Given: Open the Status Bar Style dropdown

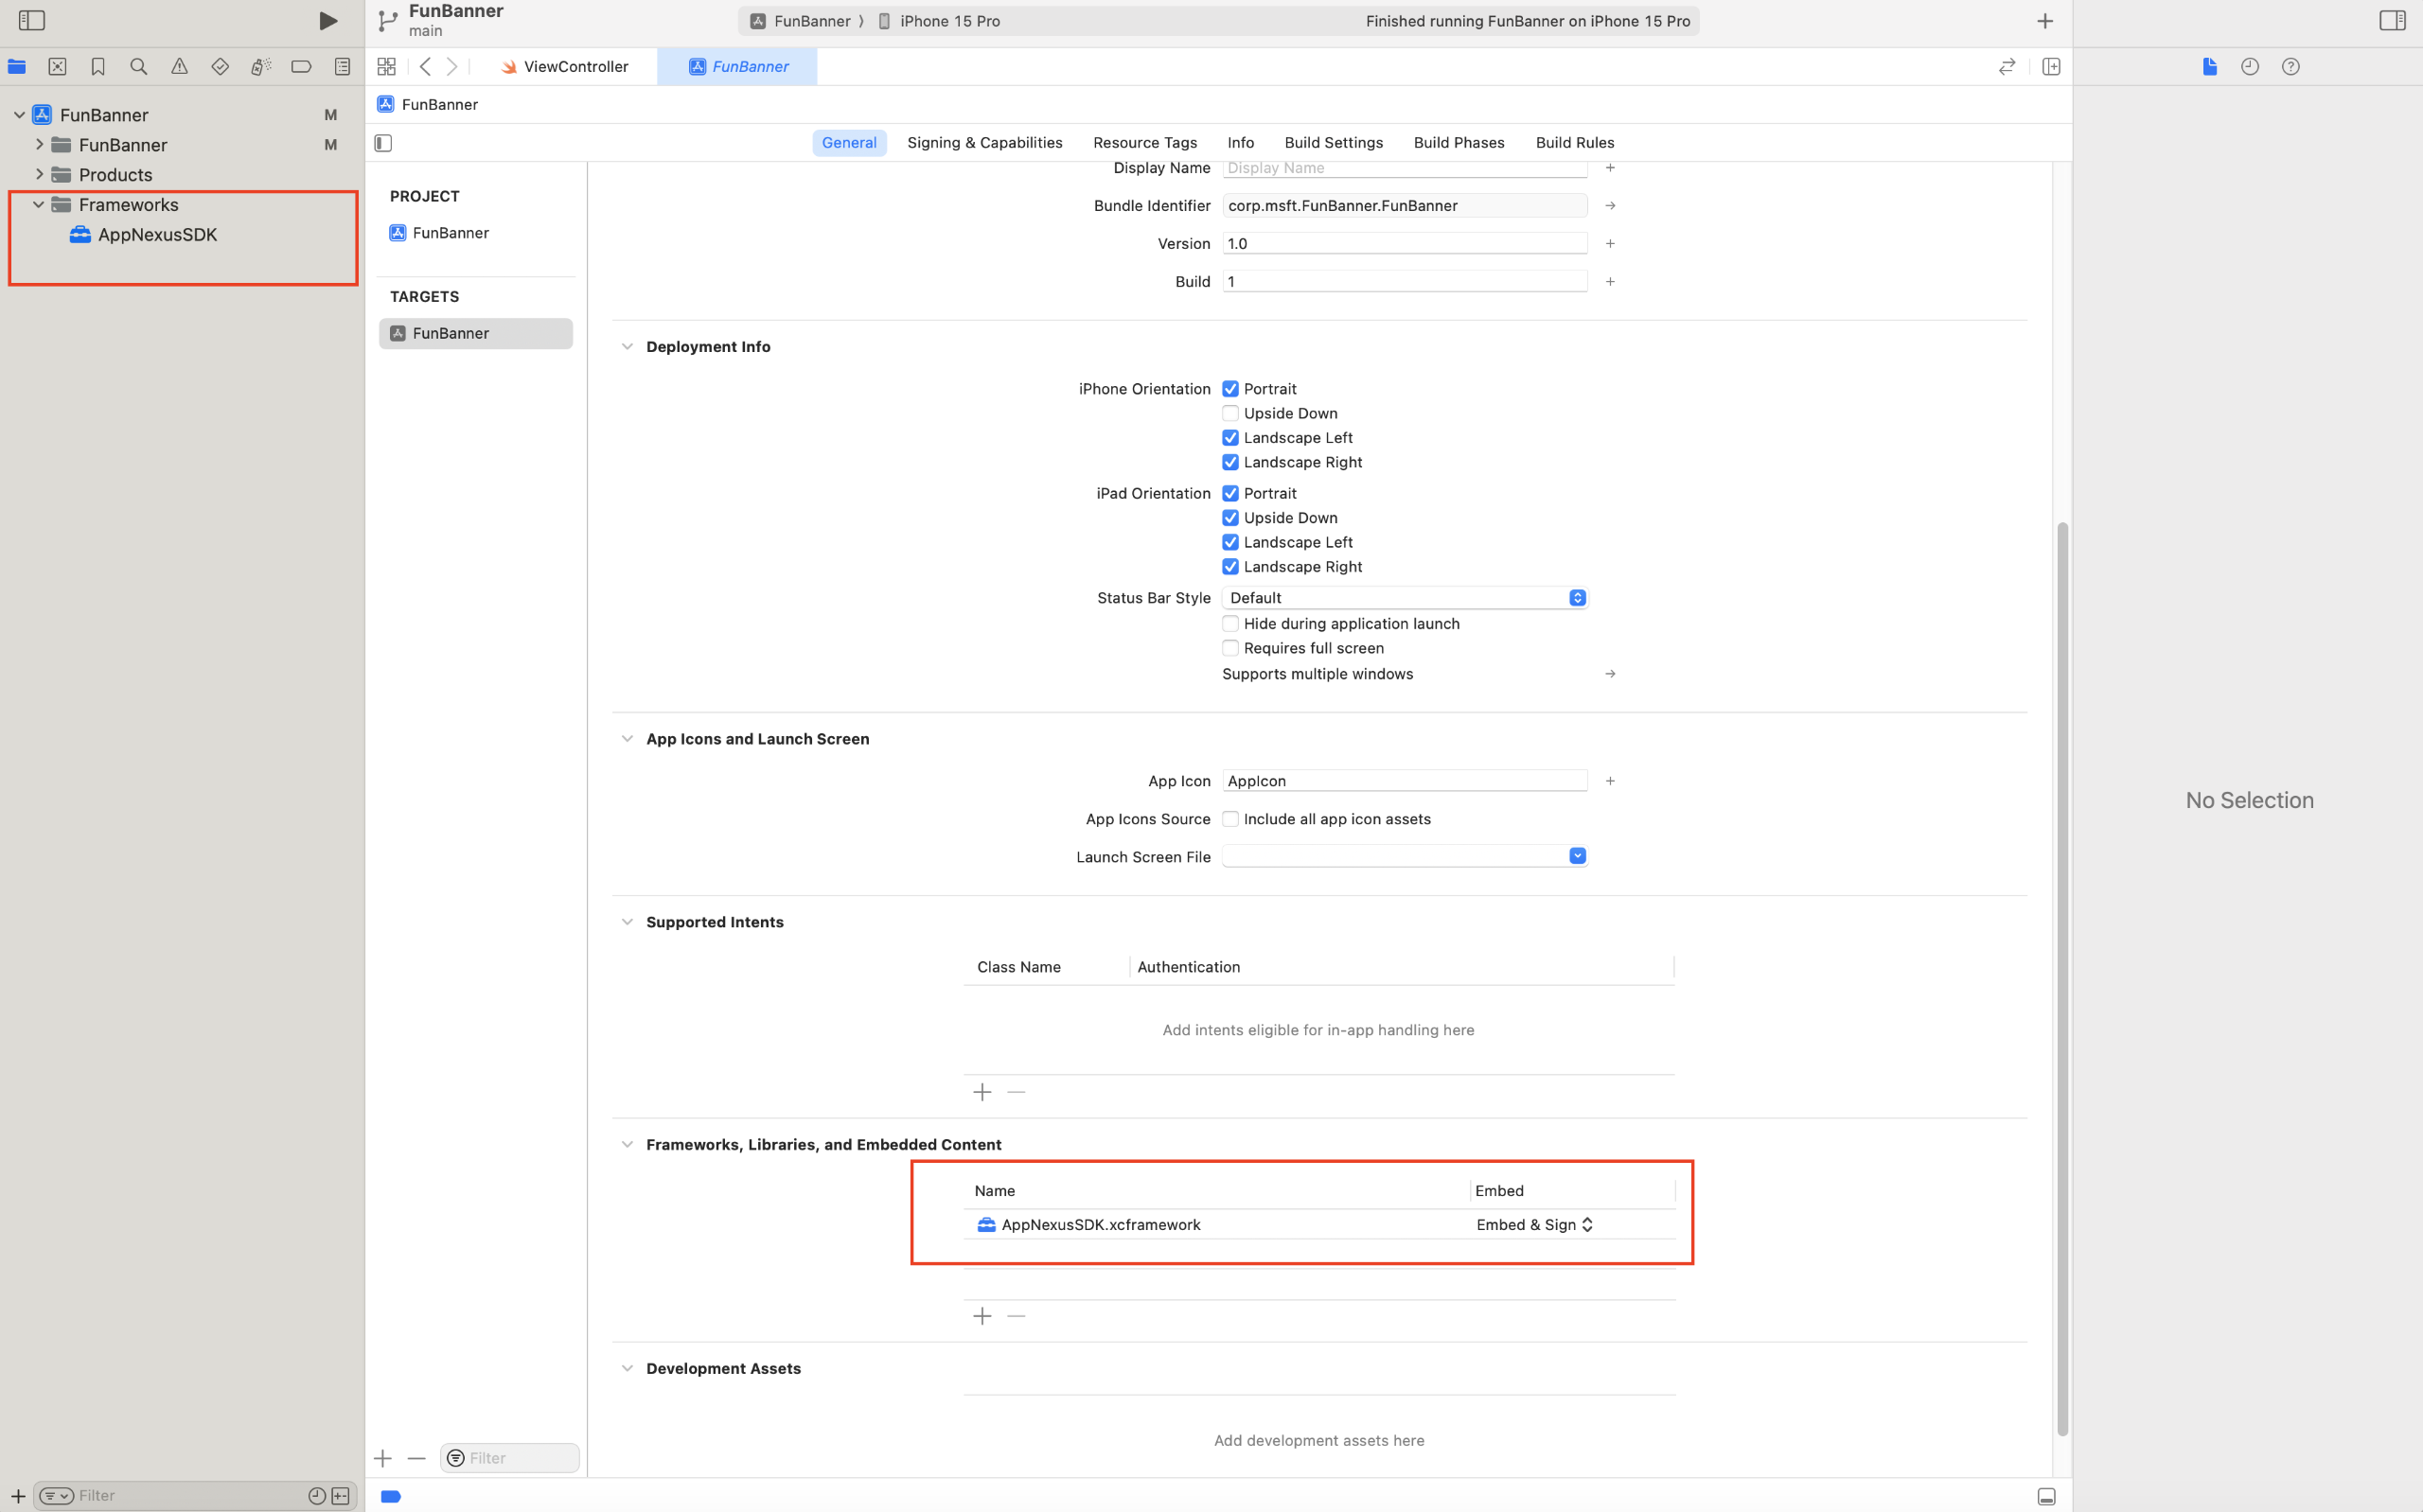Looking at the screenshot, I should (1405, 597).
